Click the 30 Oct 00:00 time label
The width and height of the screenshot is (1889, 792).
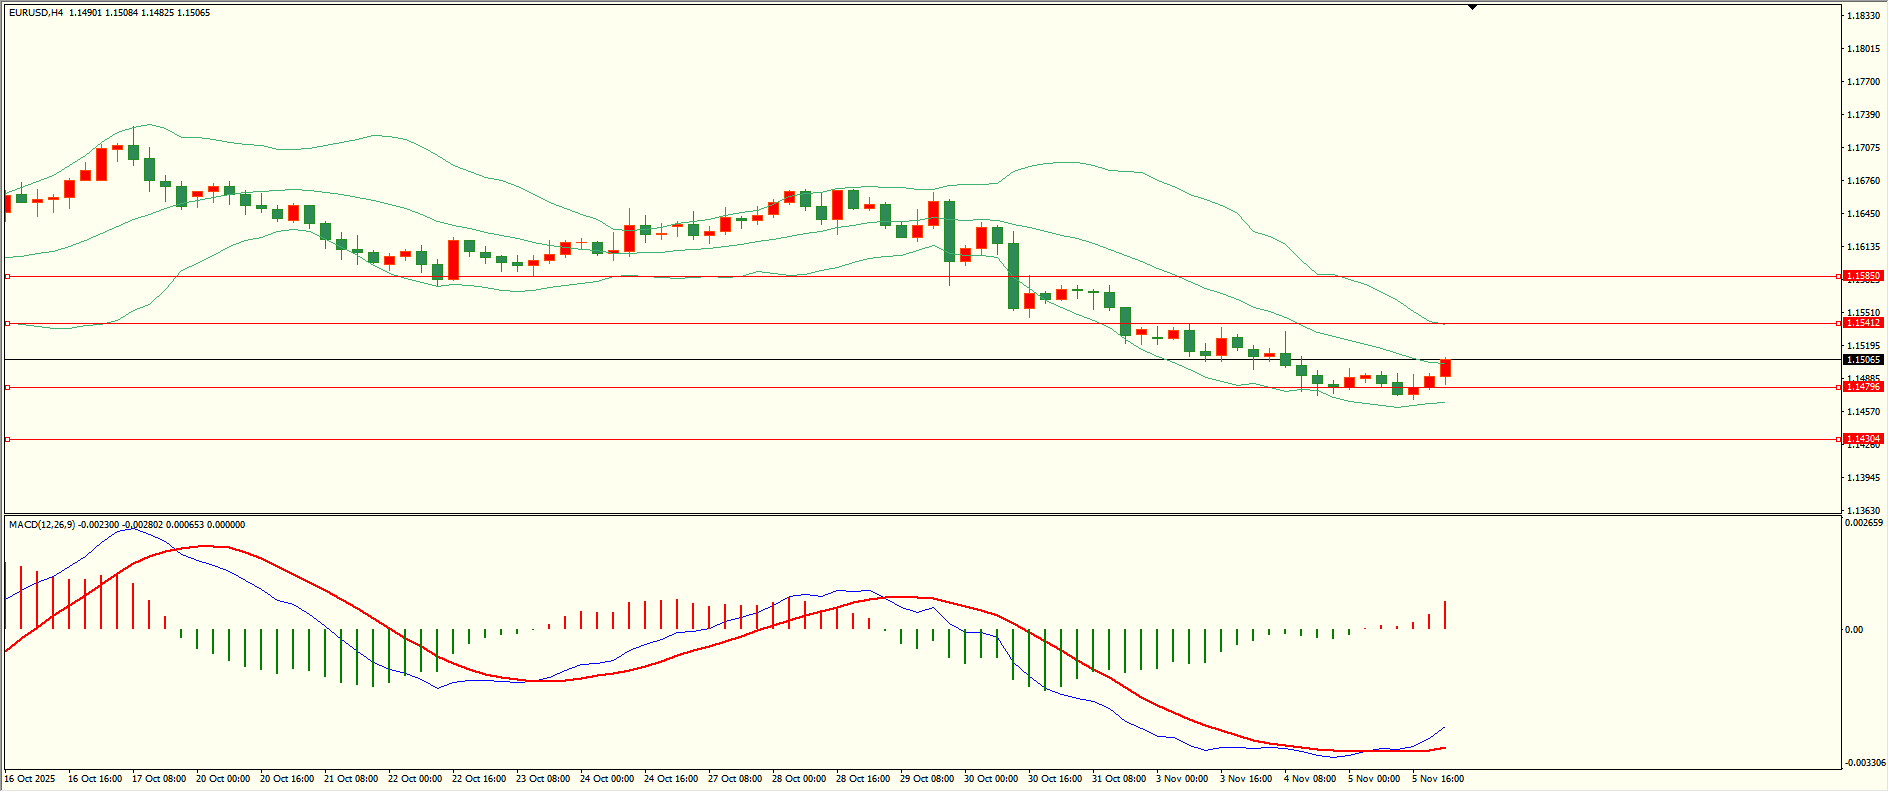(x=990, y=779)
